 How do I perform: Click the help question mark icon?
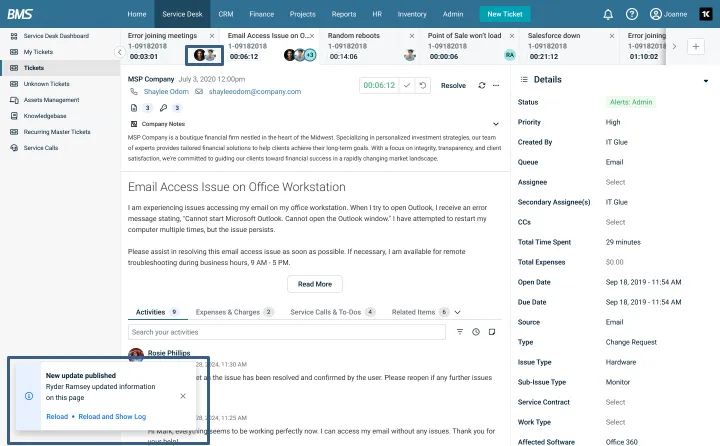pos(632,14)
